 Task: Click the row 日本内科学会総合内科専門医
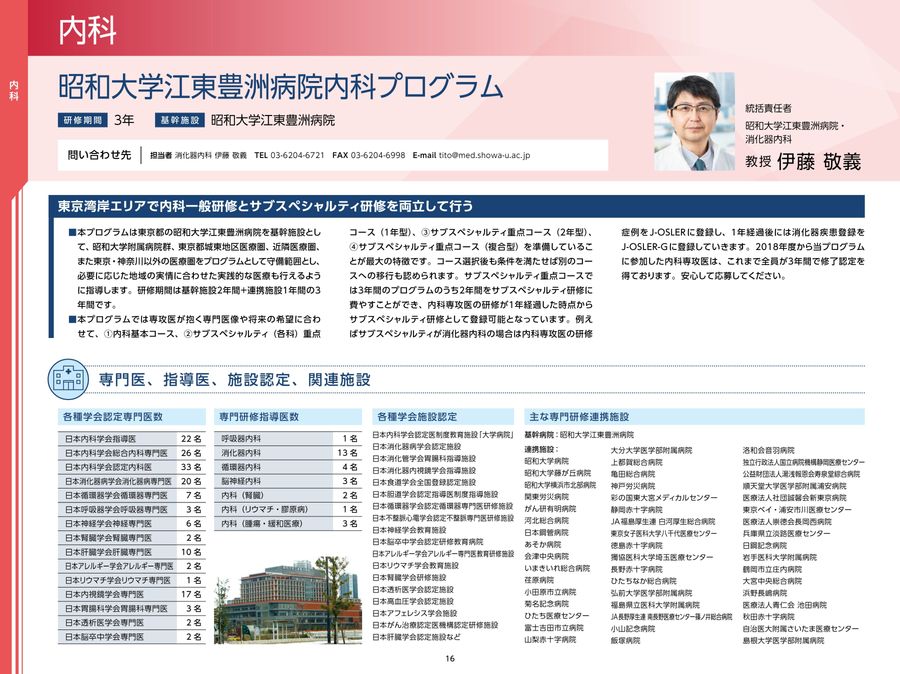(131, 453)
